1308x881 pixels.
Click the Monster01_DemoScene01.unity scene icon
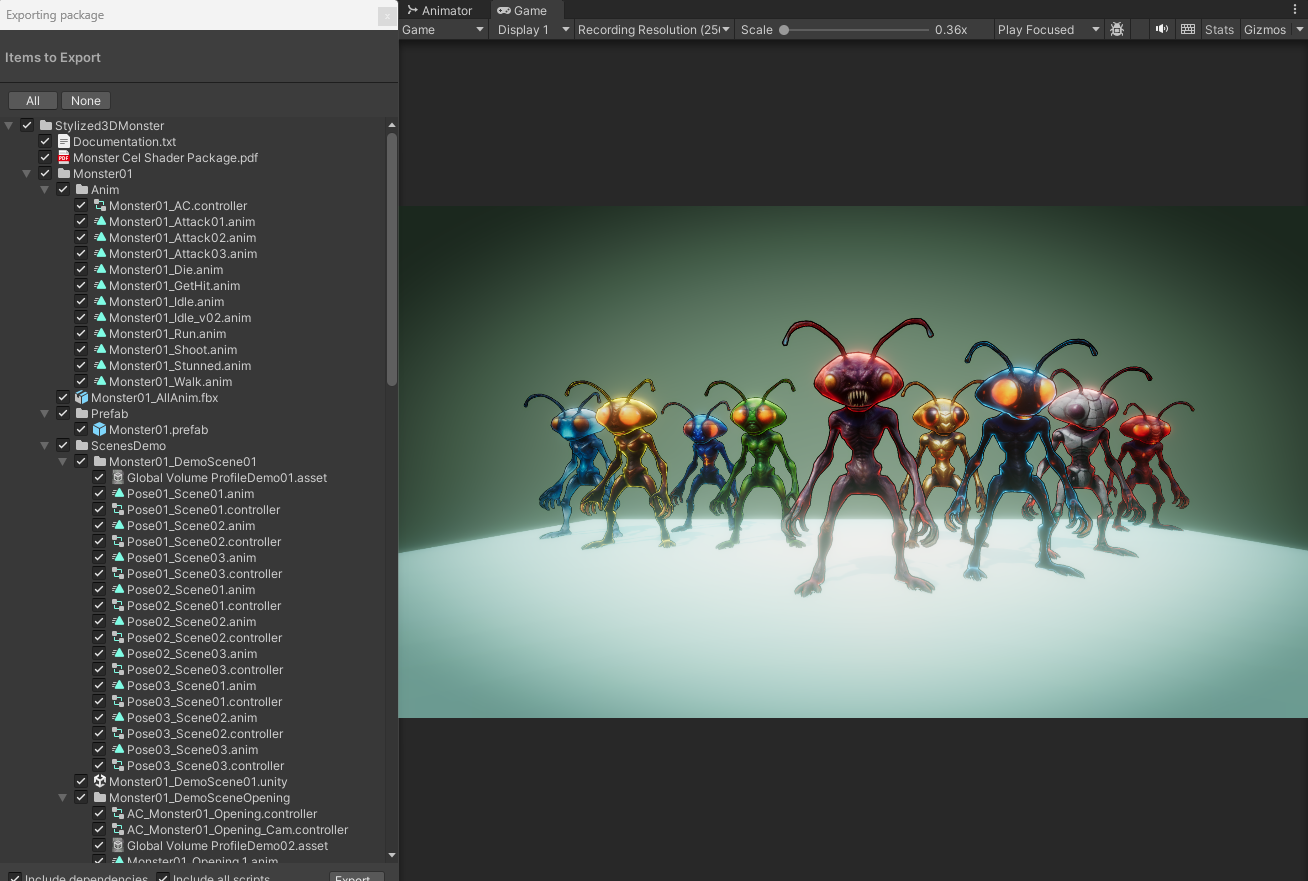(100, 782)
